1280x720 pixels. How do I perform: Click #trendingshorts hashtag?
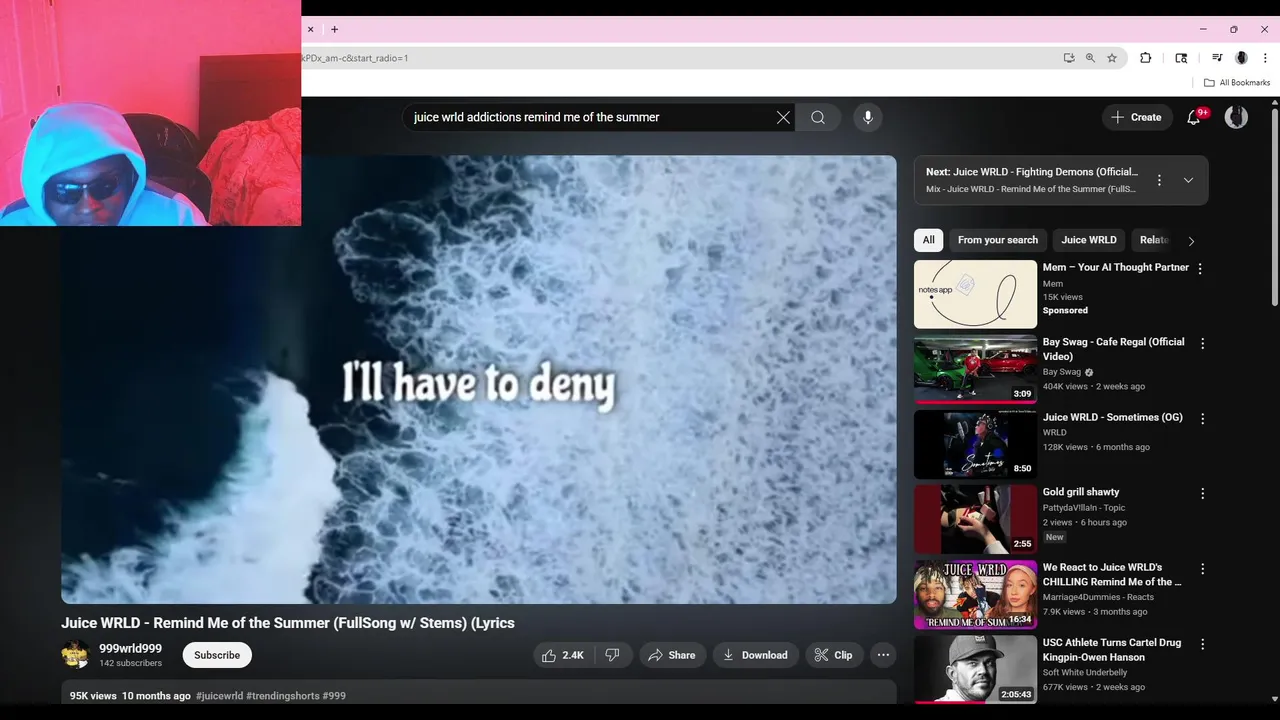click(282, 696)
